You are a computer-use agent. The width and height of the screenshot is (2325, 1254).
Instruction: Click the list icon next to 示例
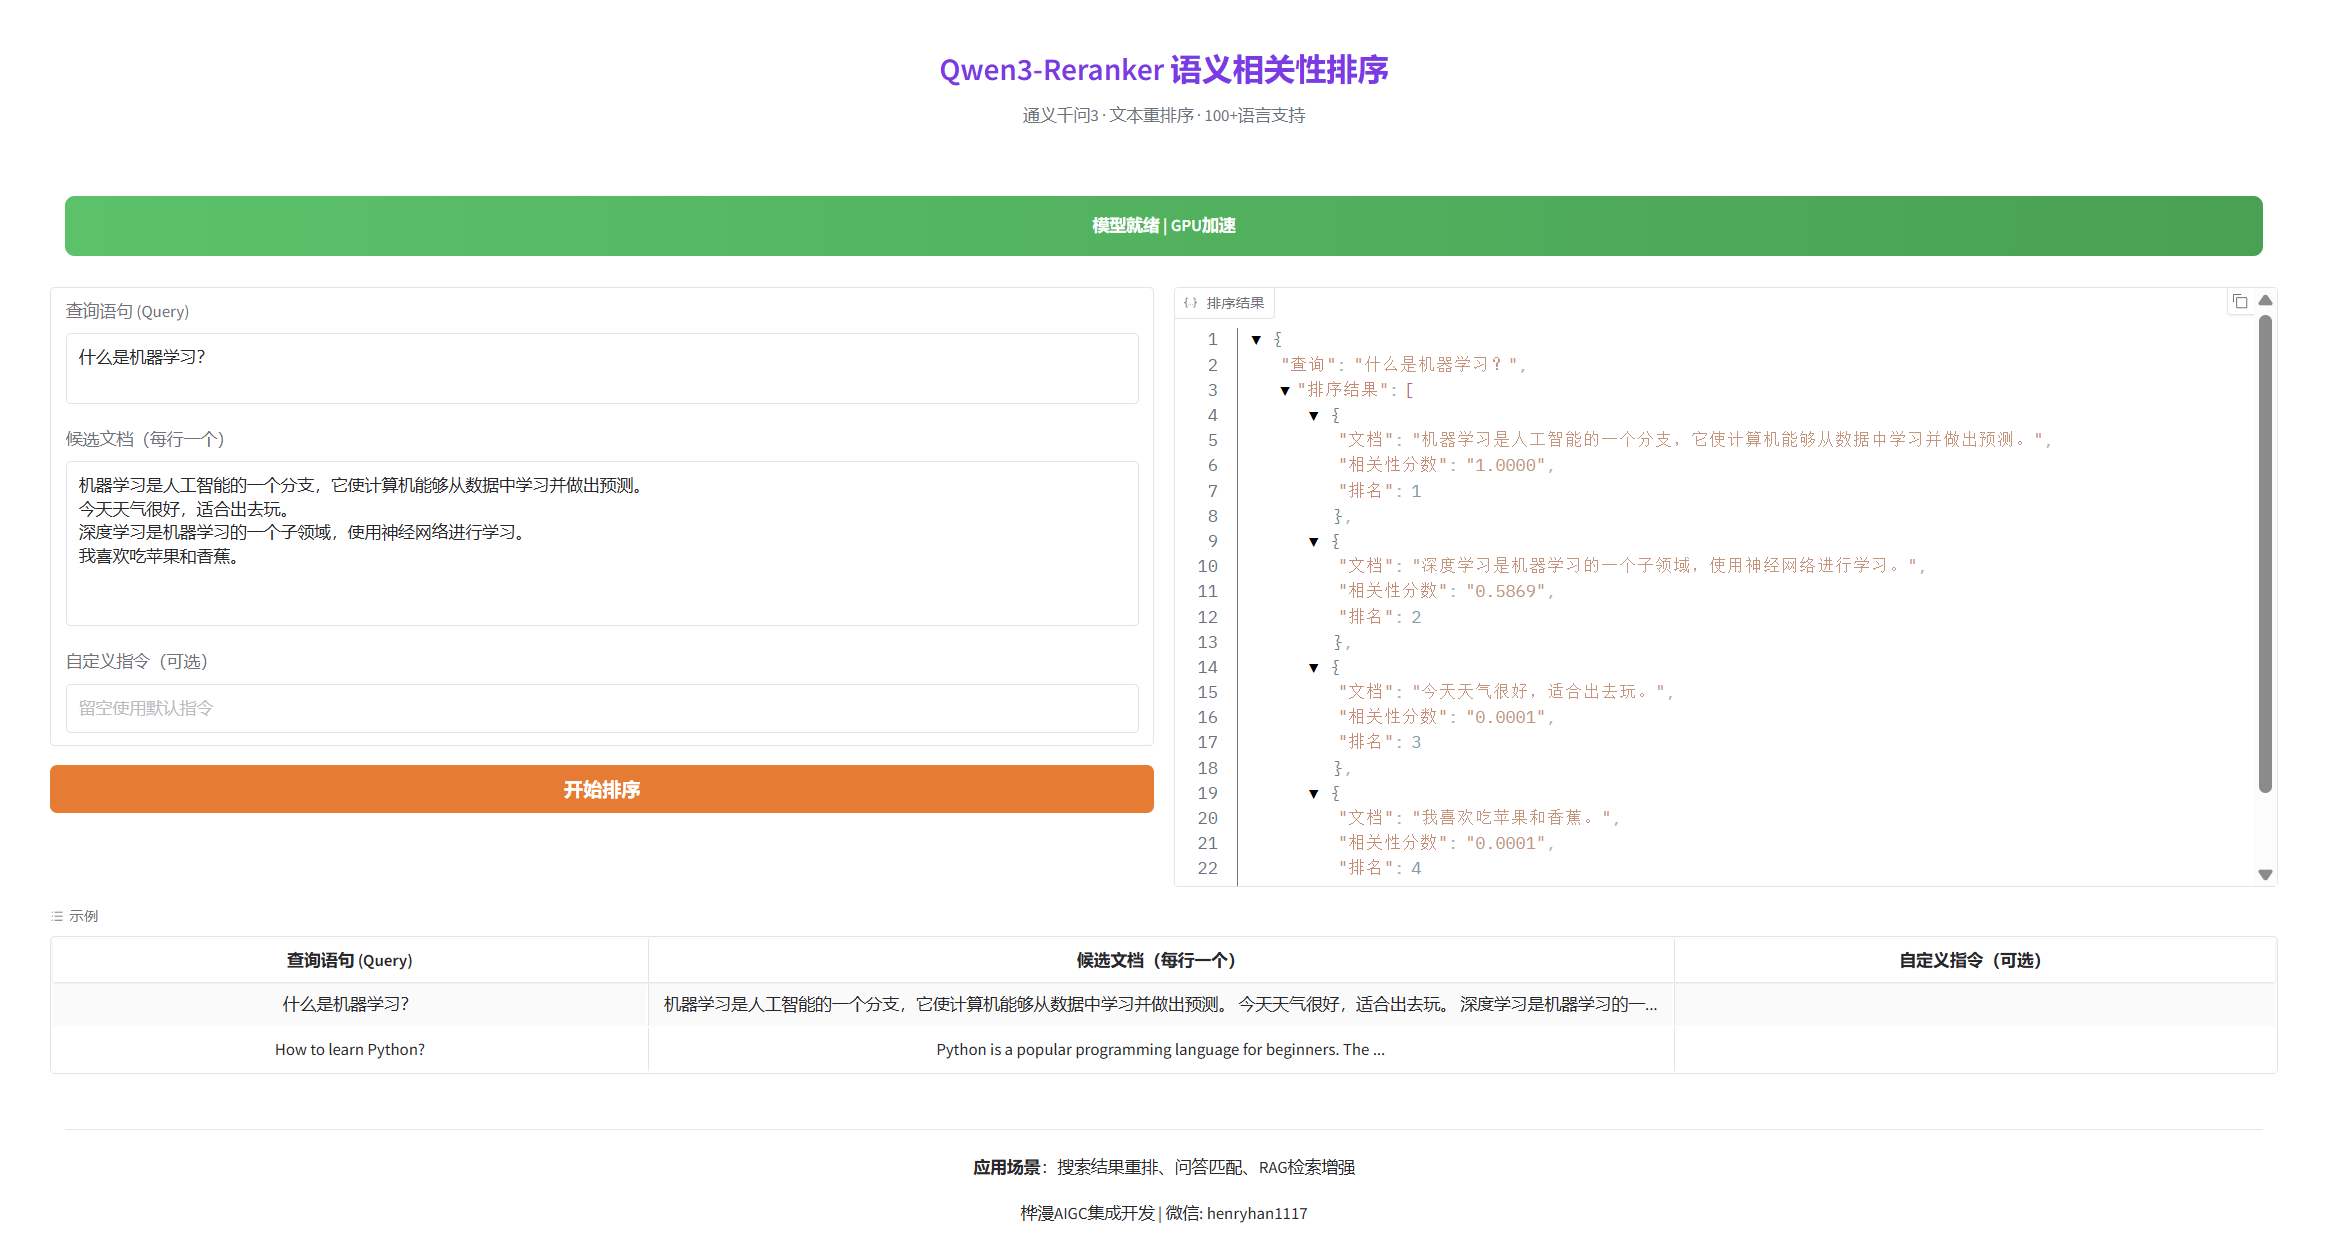tap(57, 916)
